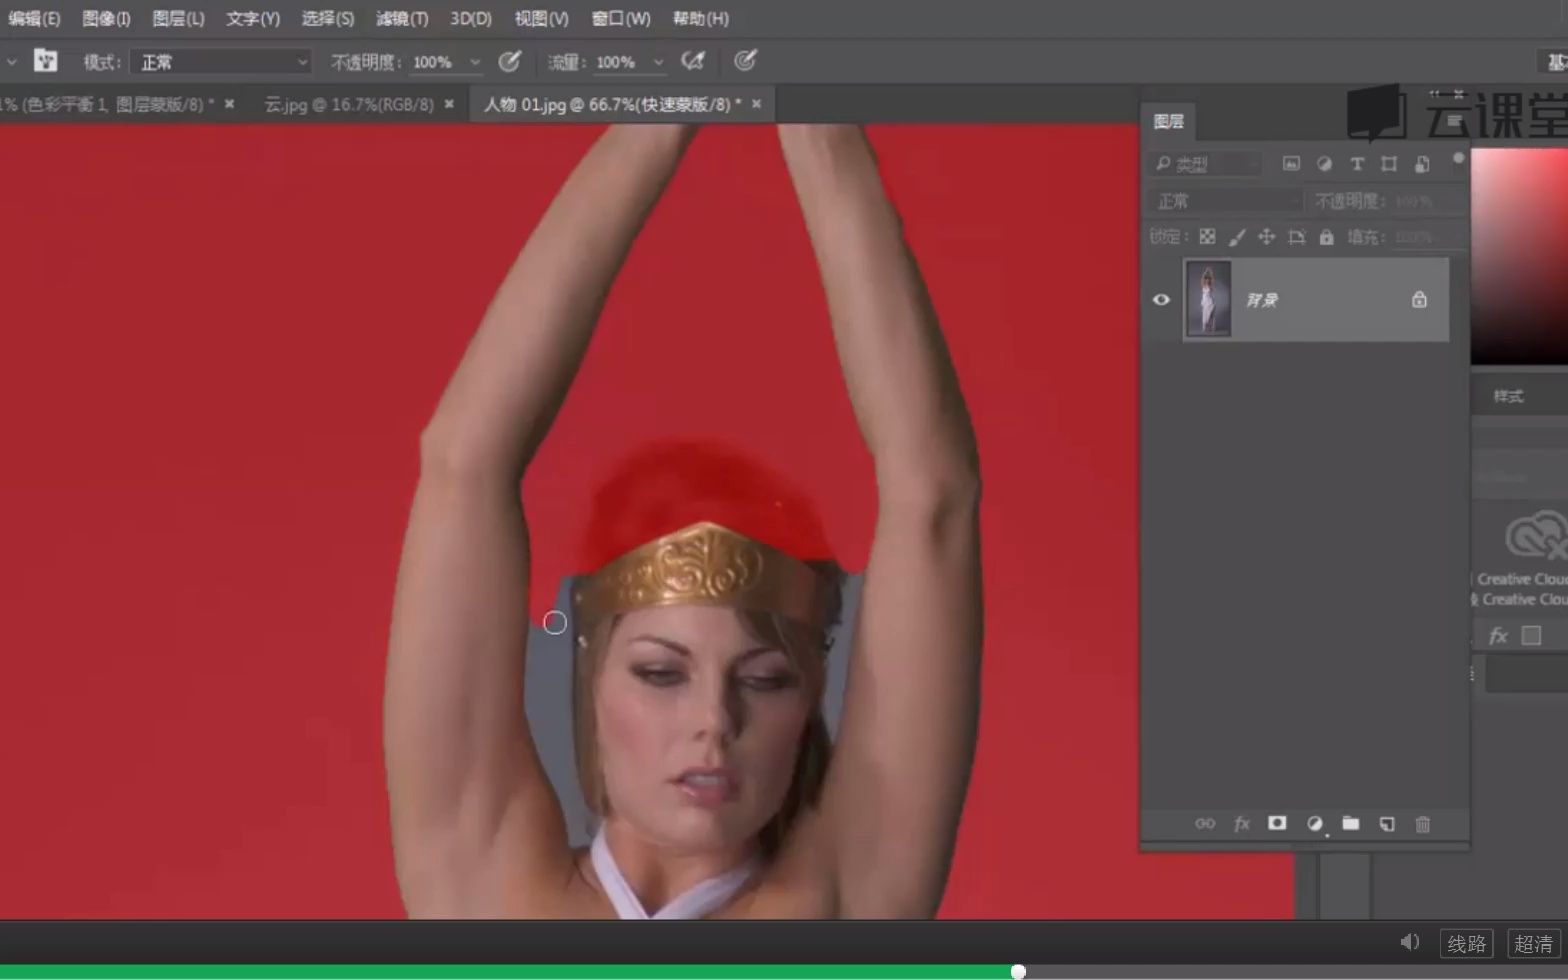Lock layer position icon
Image resolution: width=1568 pixels, height=980 pixels.
(1266, 237)
